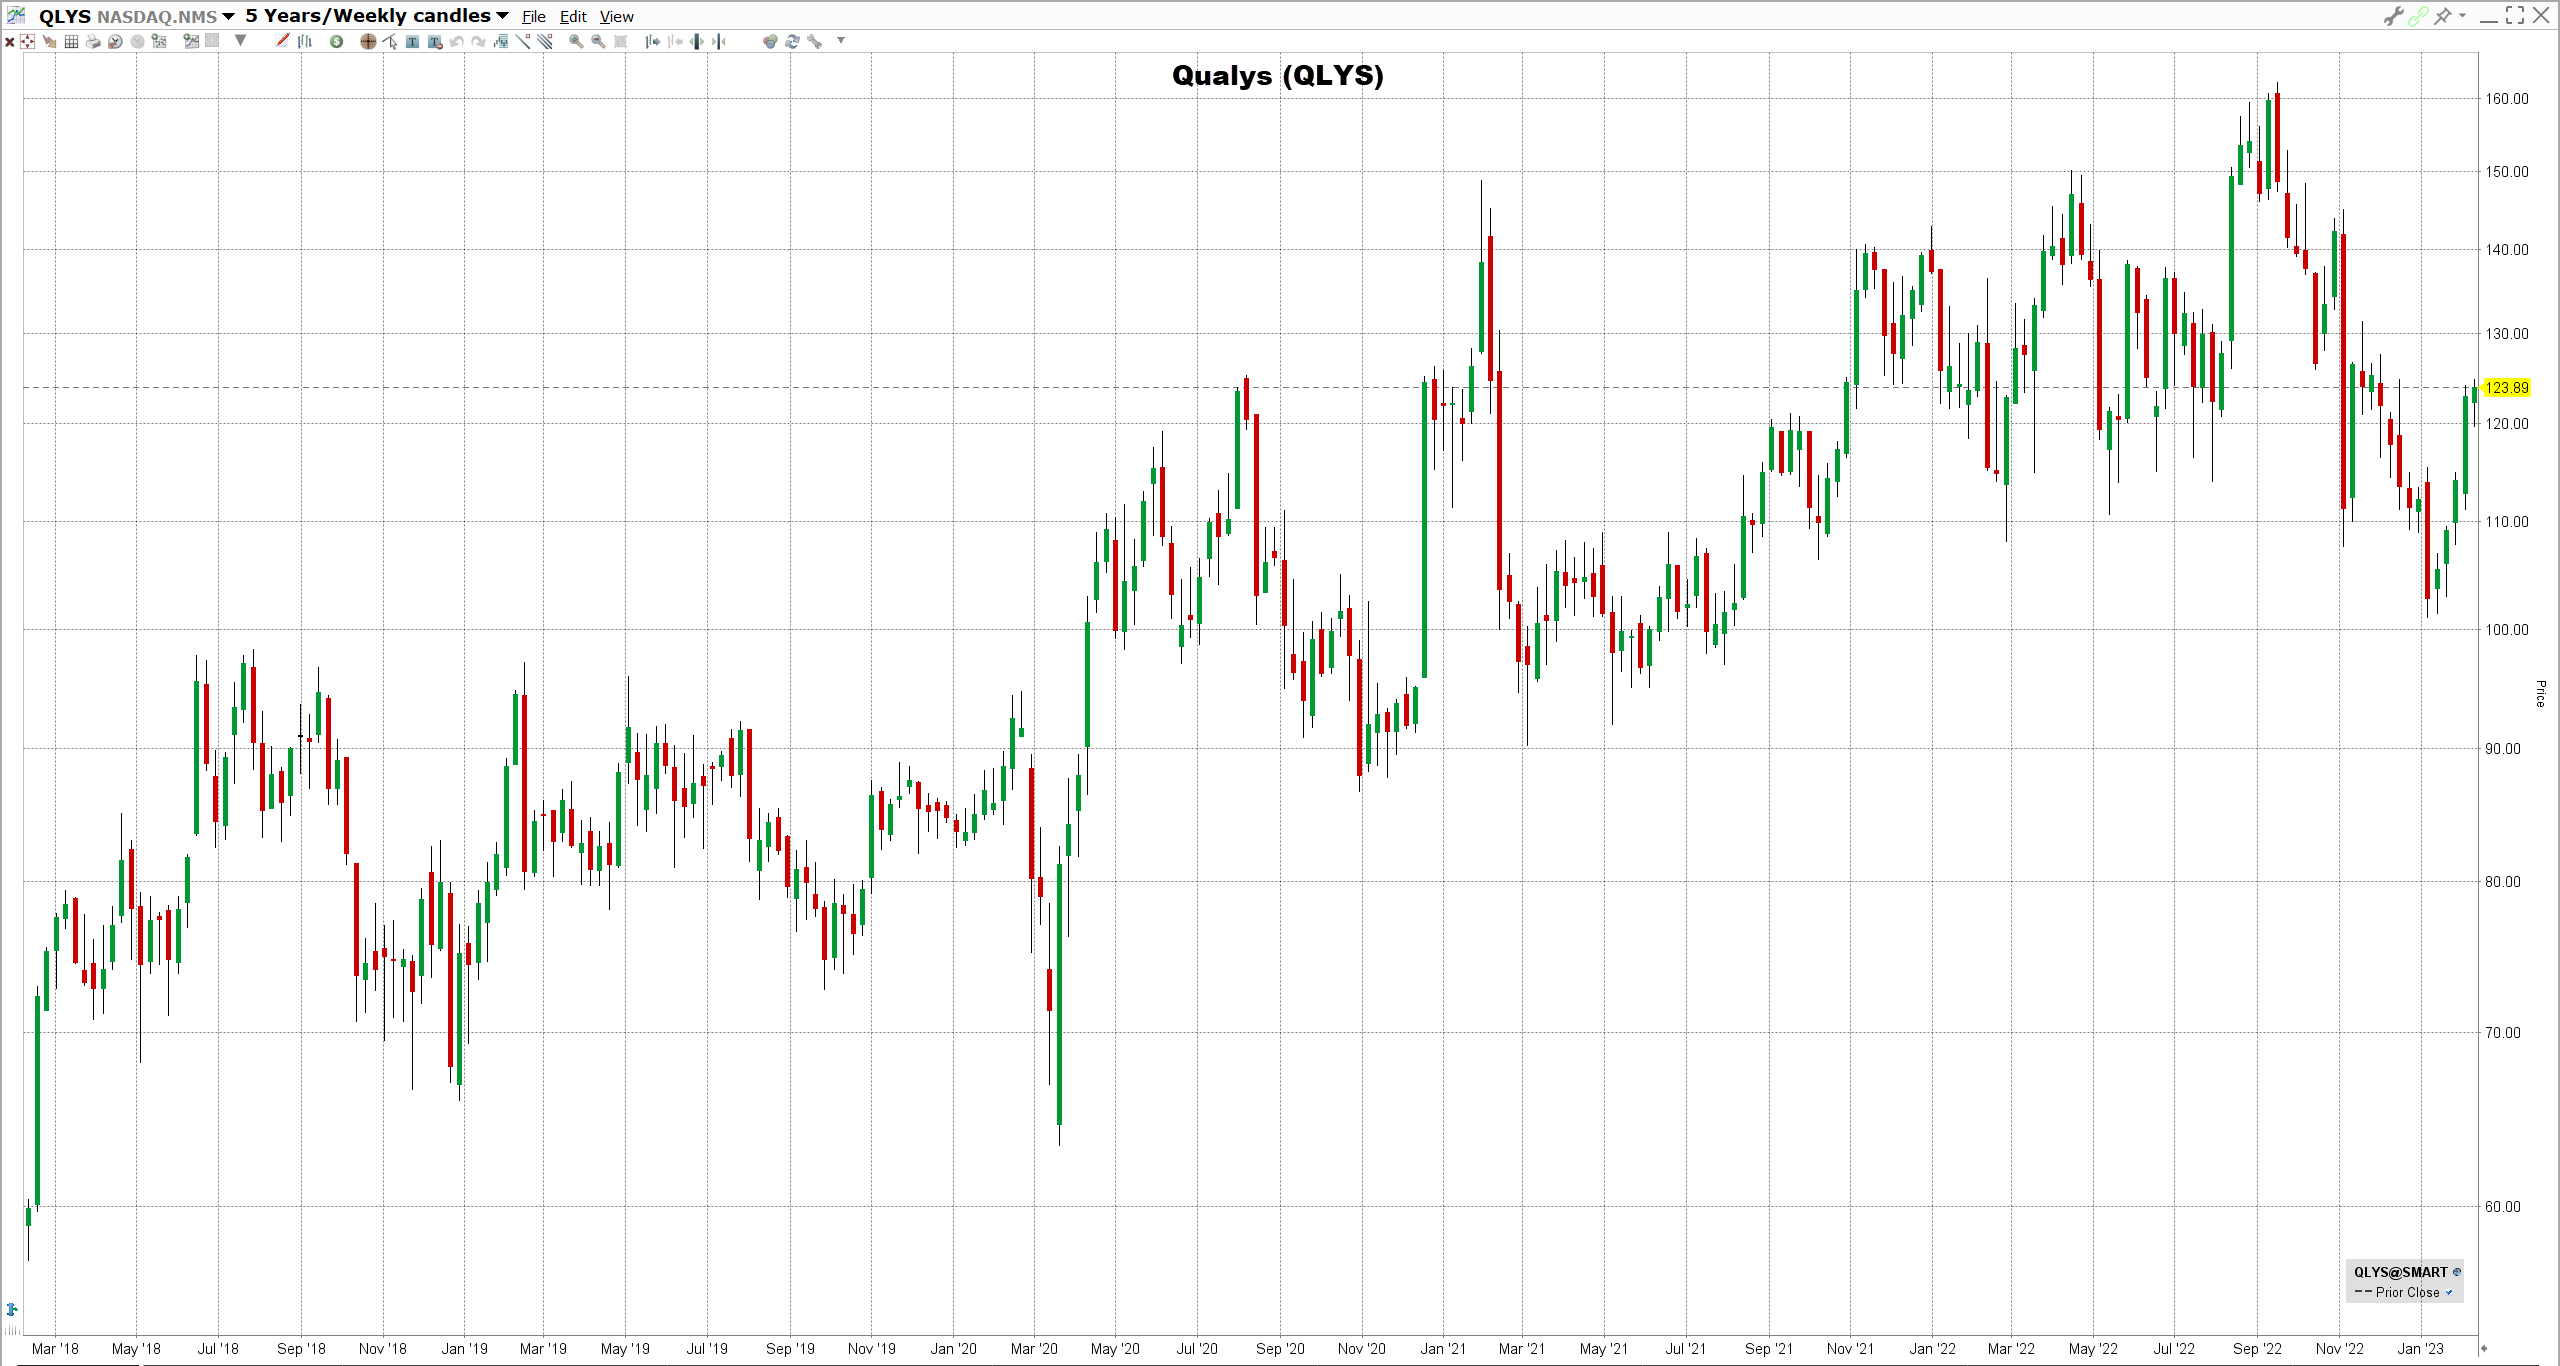Click the four-arrow crosshair toolbar icon

[x=27, y=41]
